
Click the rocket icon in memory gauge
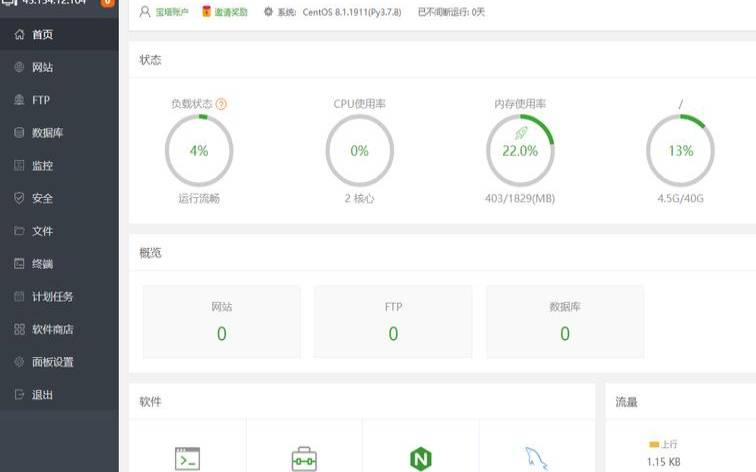click(x=520, y=133)
